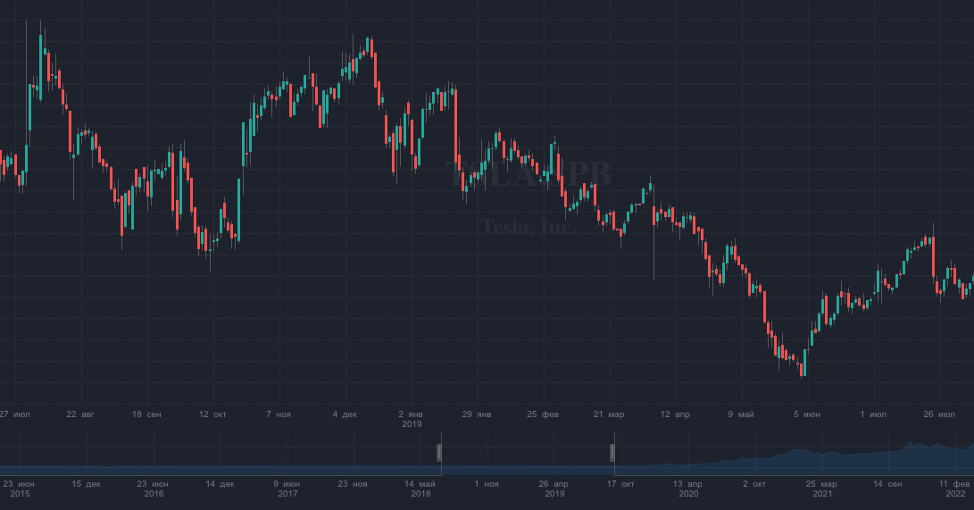Click navigator label '17 окт'
Viewport: 974px width, 510px height.
point(621,483)
